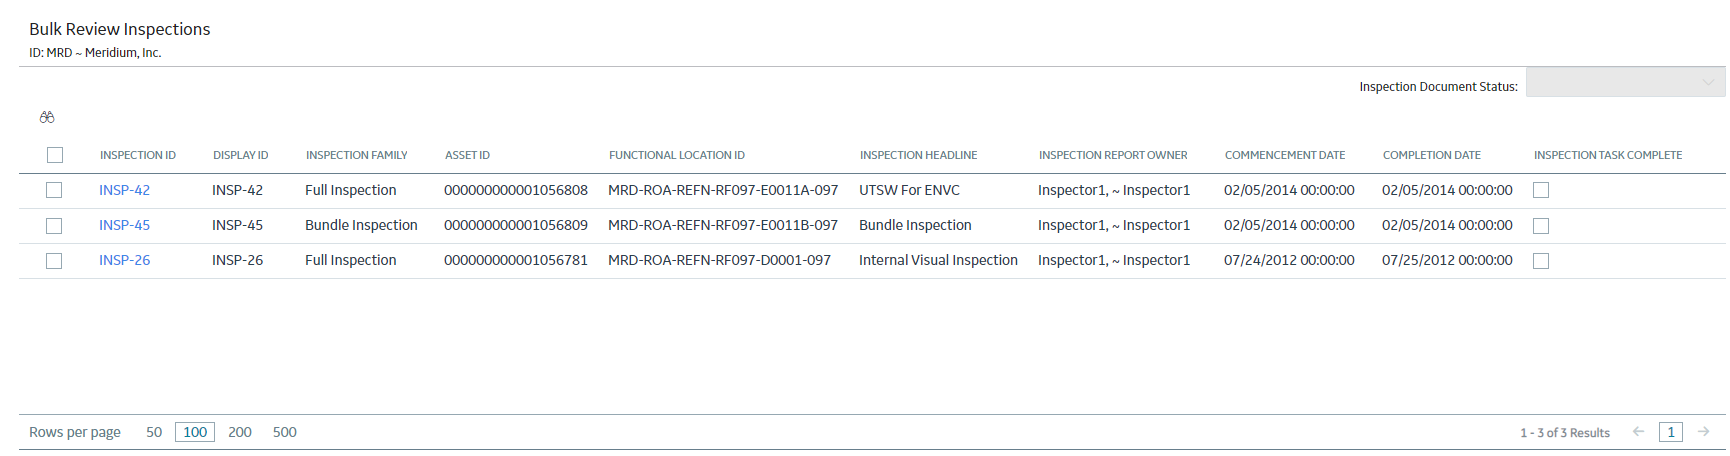Sort by Asset ID column header
The image size is (1730, 456).
click(467, 155)
